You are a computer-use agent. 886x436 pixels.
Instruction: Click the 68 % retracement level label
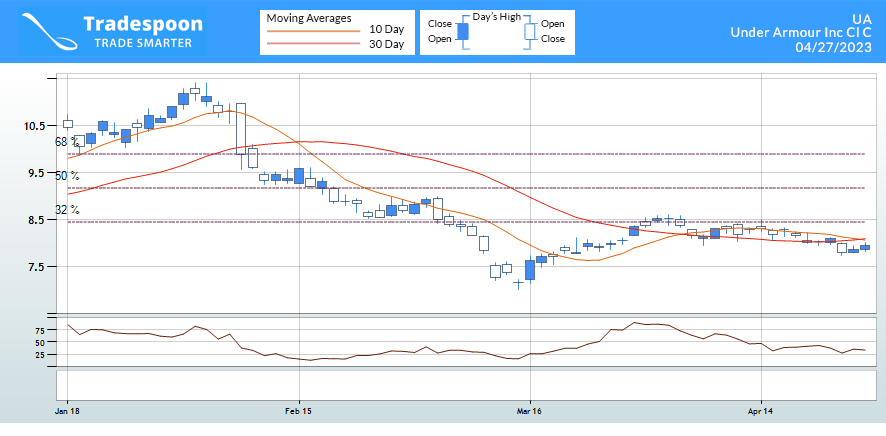pyautogui.click(x=67, y=142)
